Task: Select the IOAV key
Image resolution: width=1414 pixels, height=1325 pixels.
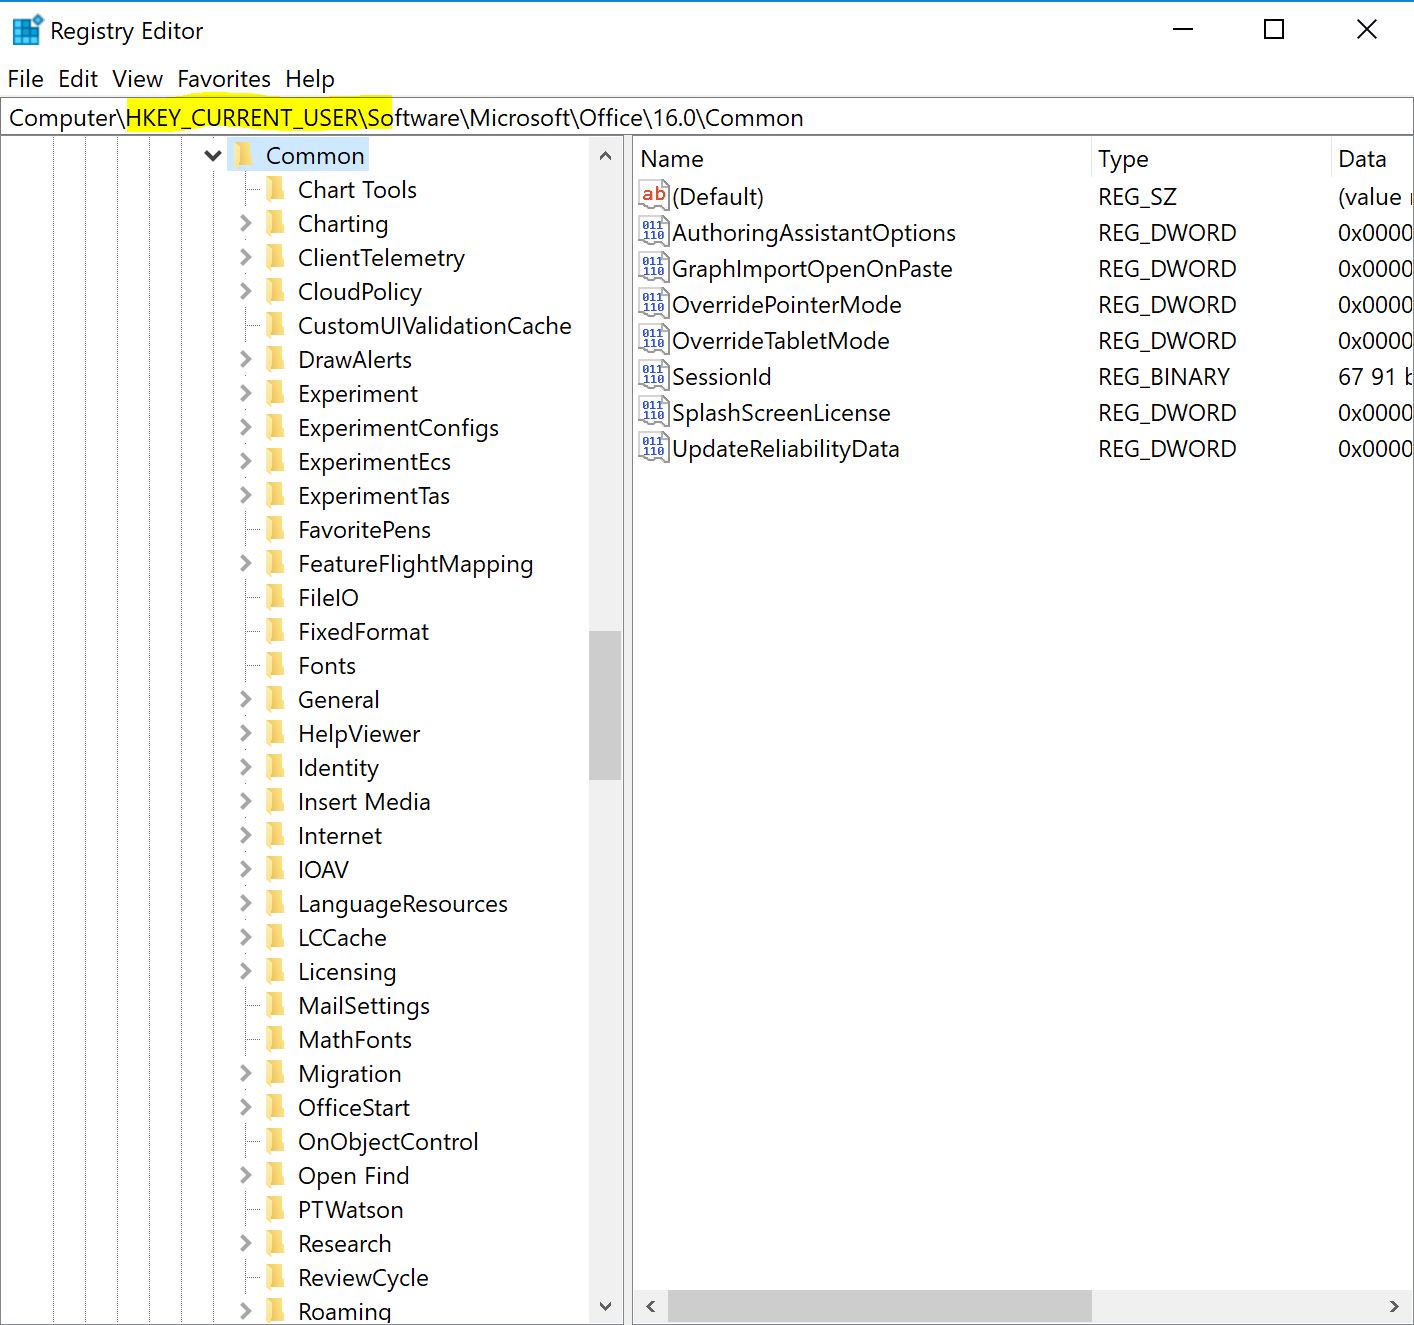Action: tap(323, 869)
